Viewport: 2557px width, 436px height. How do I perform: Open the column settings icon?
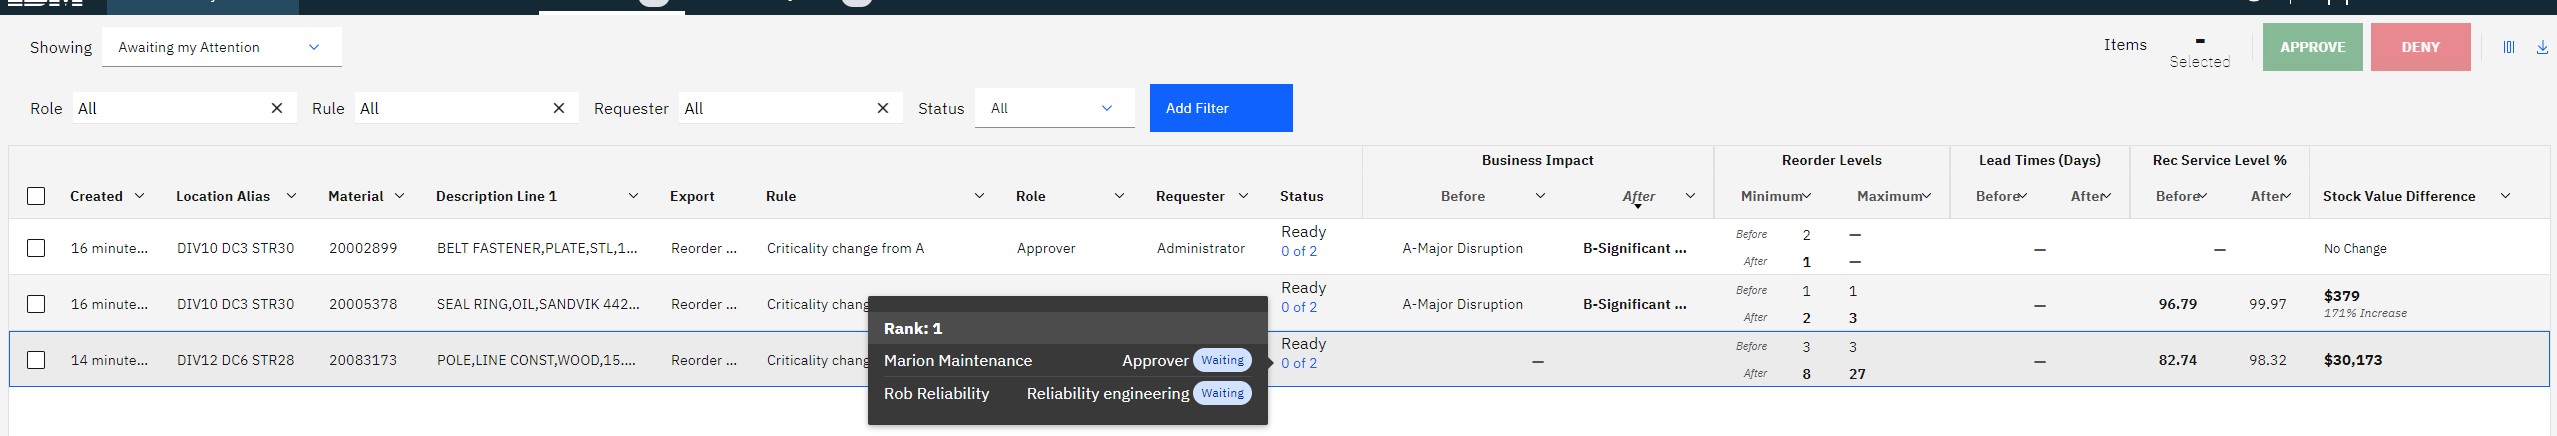[2508, 47]
